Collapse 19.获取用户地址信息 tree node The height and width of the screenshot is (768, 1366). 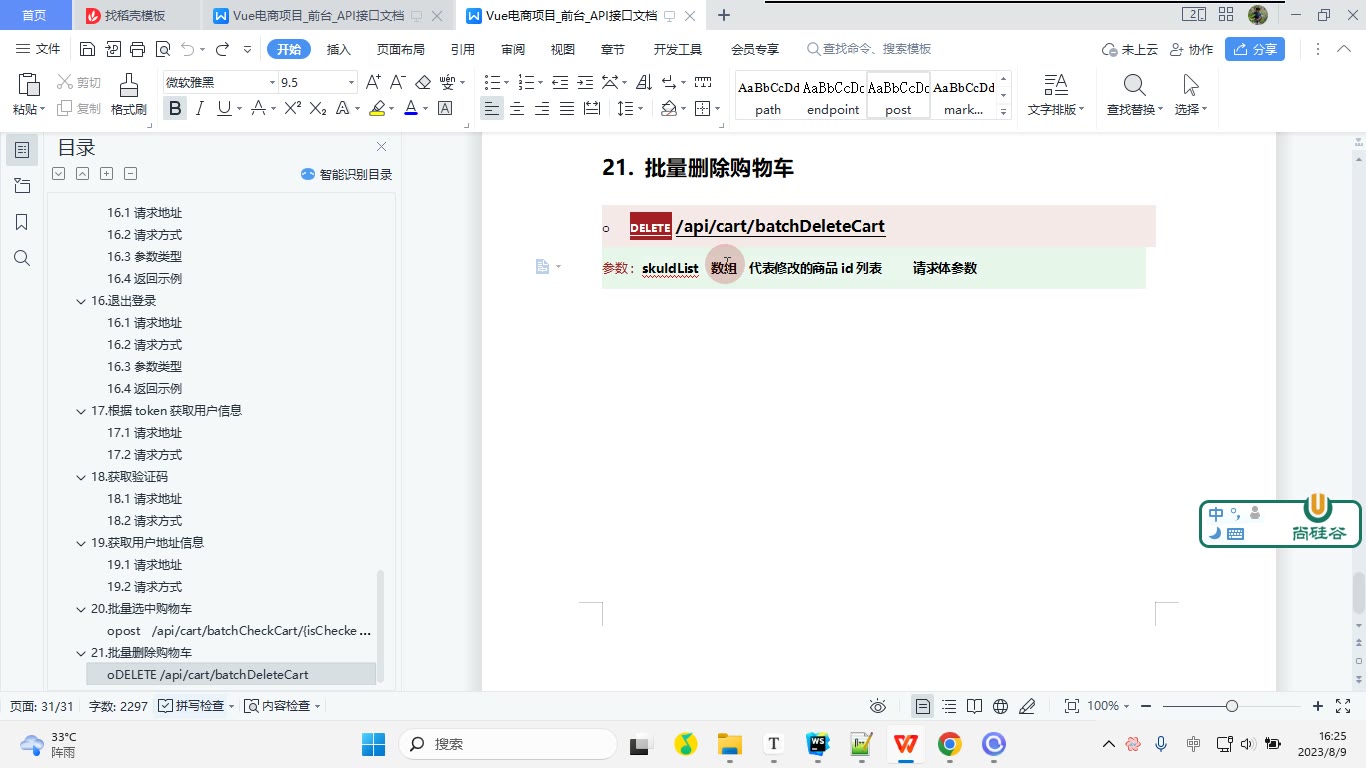(x=81, y=543)
